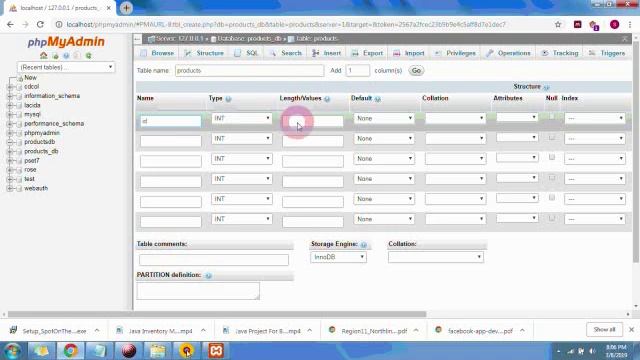Open the SQL tab
Image resolution: width=640 pixels, height=360 pixels.
[x=247, y=53]
